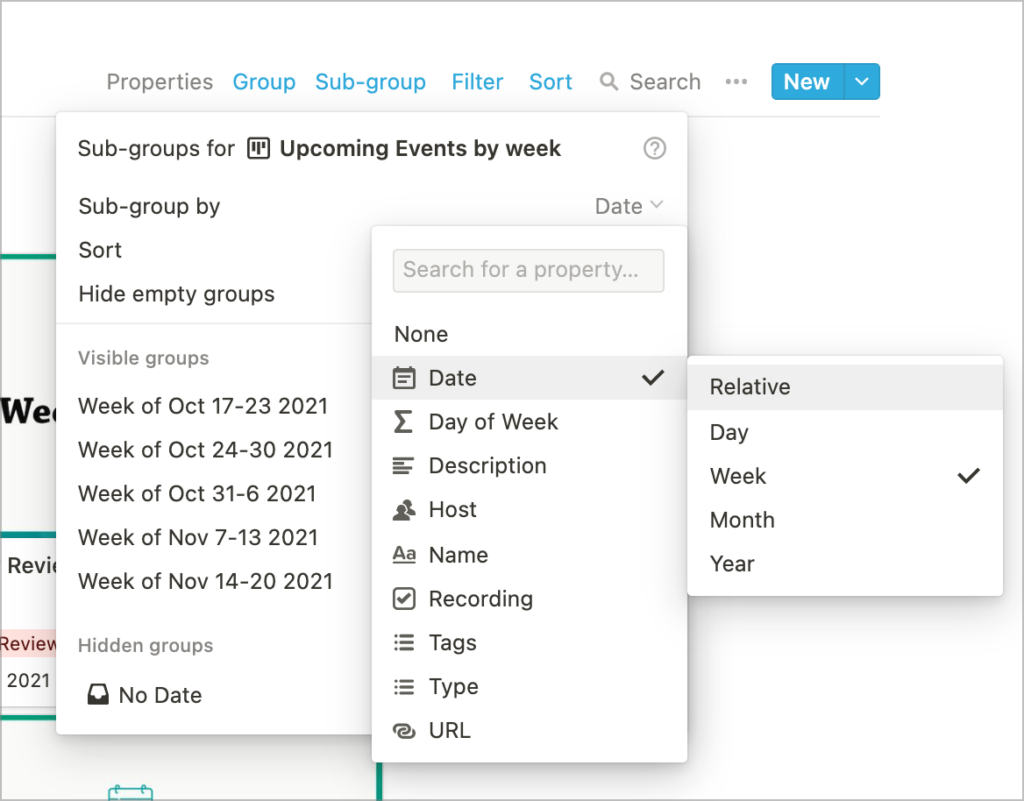This screenshot has height=801, width=1024.
Task: Select the Recording checkbox property
Action: click(x=529, y=599)
